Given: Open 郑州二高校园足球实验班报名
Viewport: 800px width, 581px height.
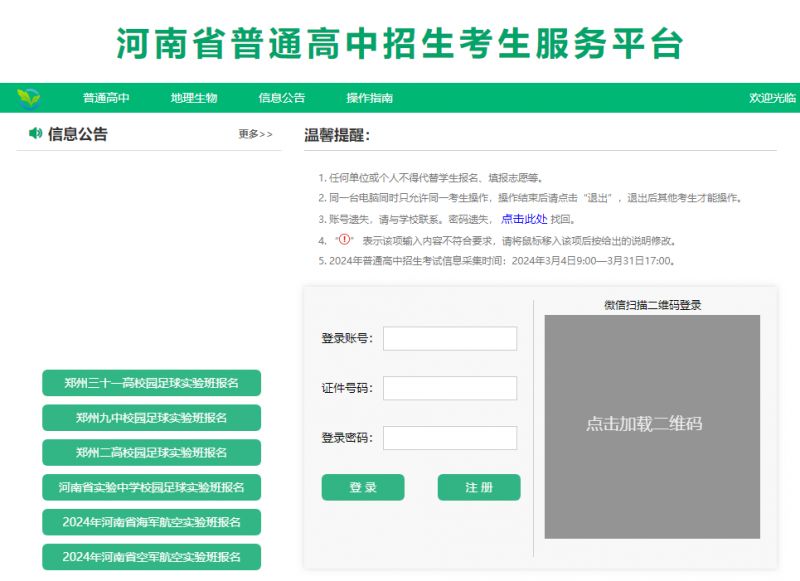Looking at the screenshot, I should point(152,452).
